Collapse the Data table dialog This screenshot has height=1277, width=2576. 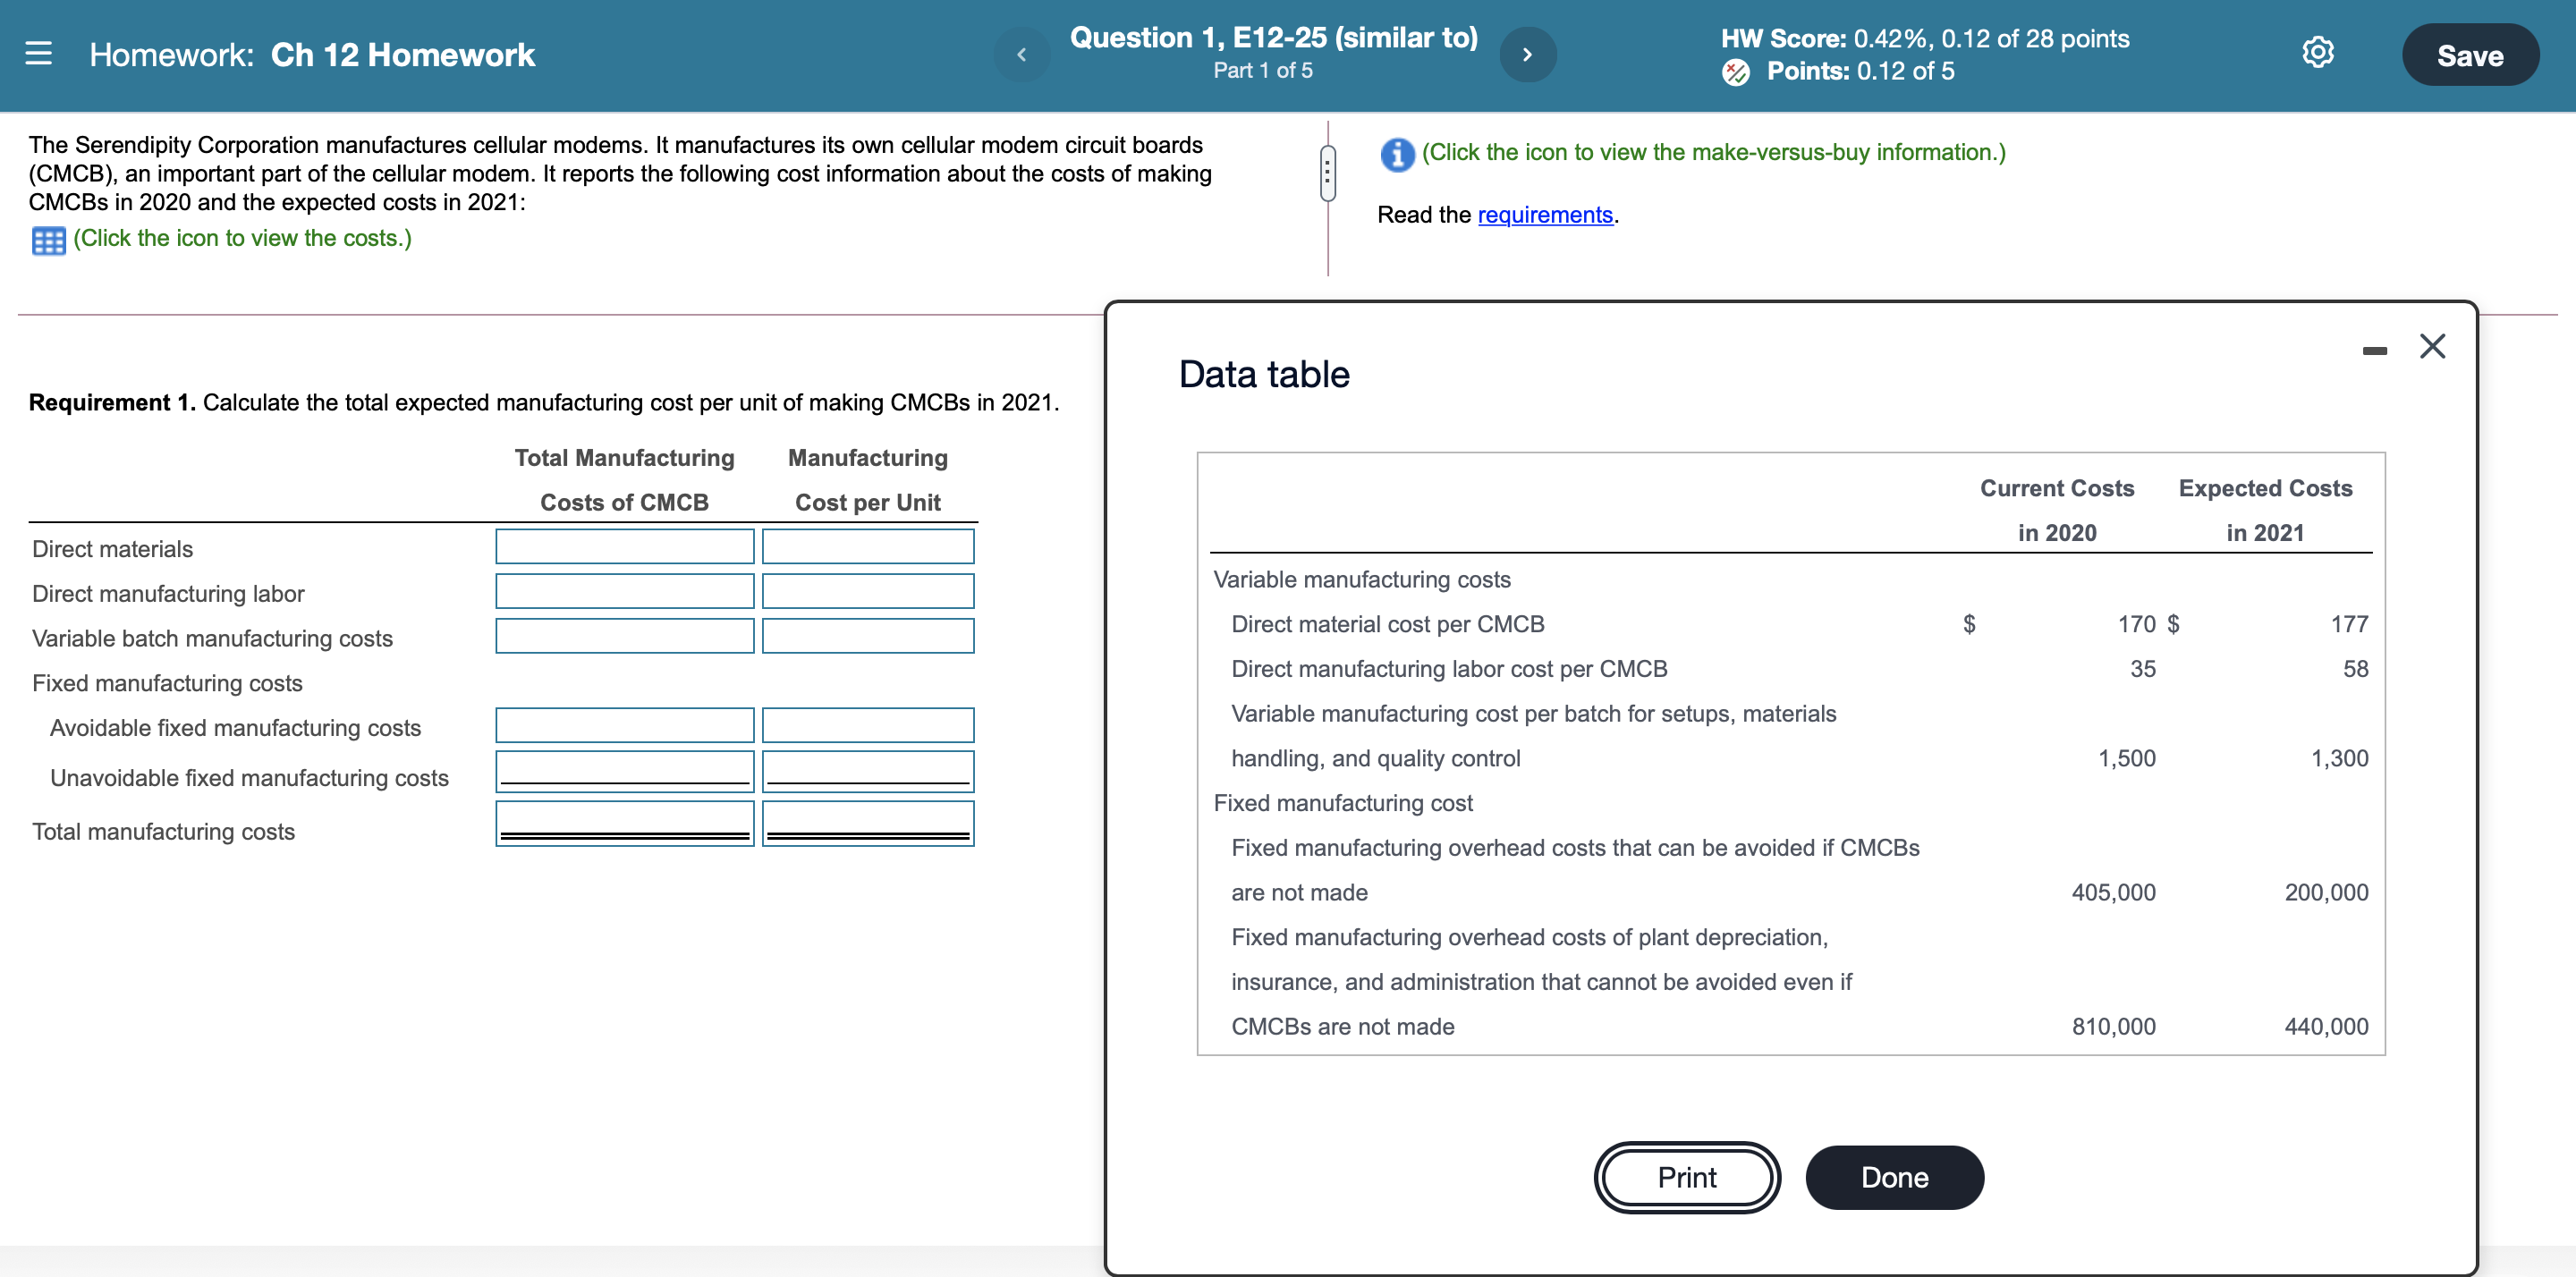tap(2433, 346)
